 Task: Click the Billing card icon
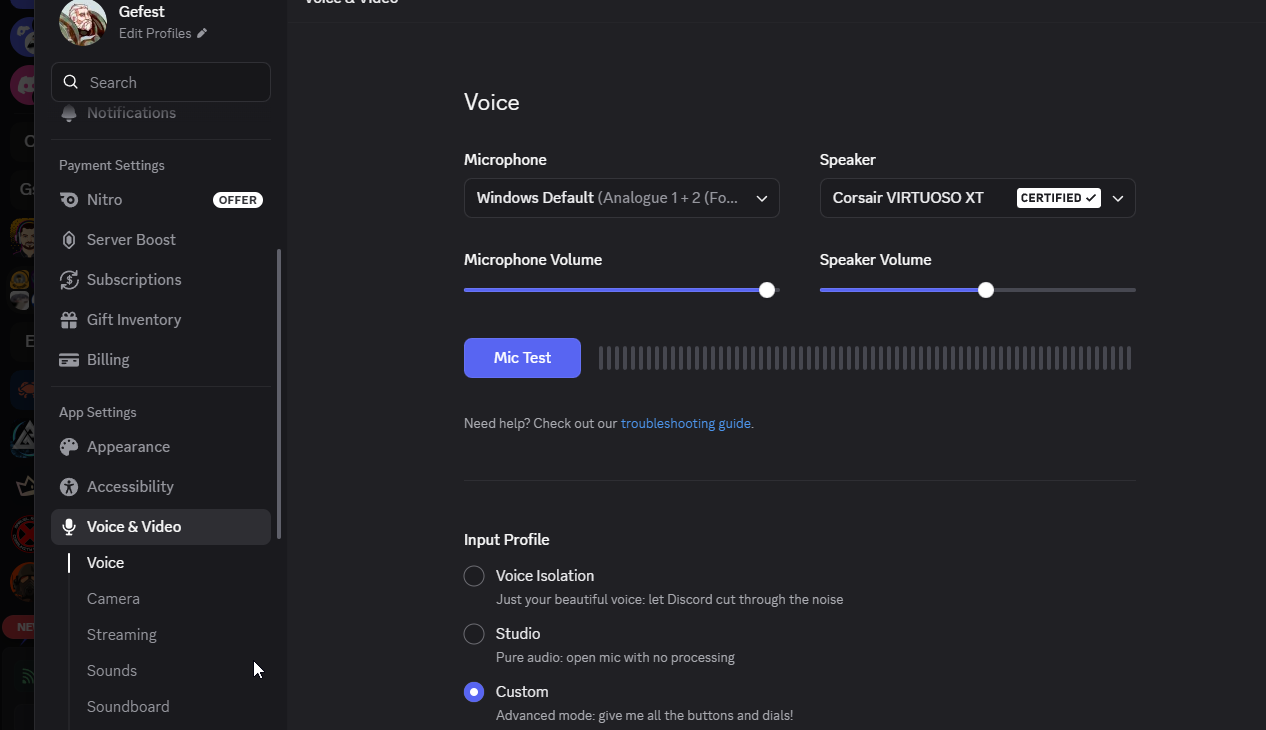(69, 360)
